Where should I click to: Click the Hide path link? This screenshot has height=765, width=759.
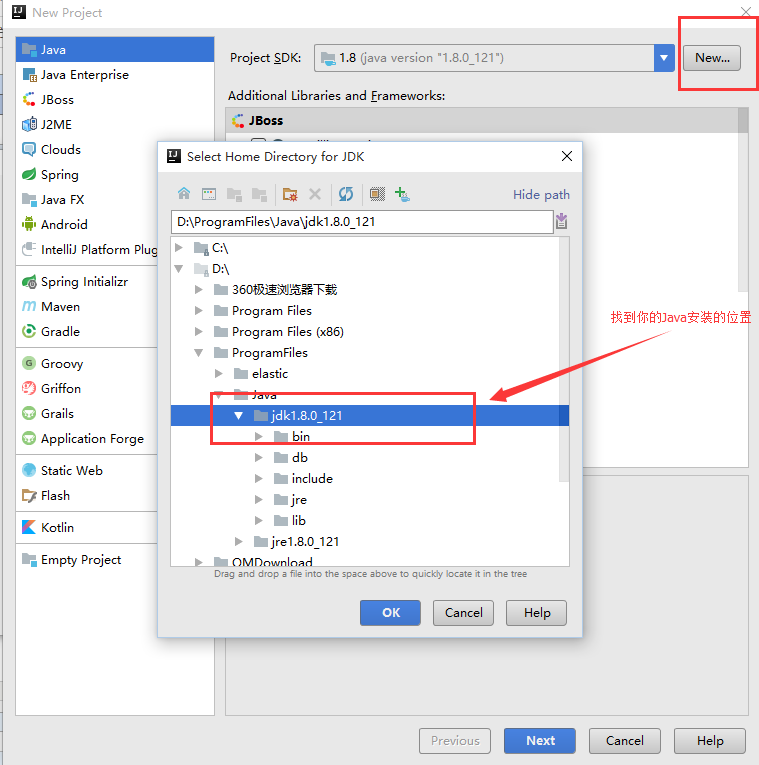541,194
